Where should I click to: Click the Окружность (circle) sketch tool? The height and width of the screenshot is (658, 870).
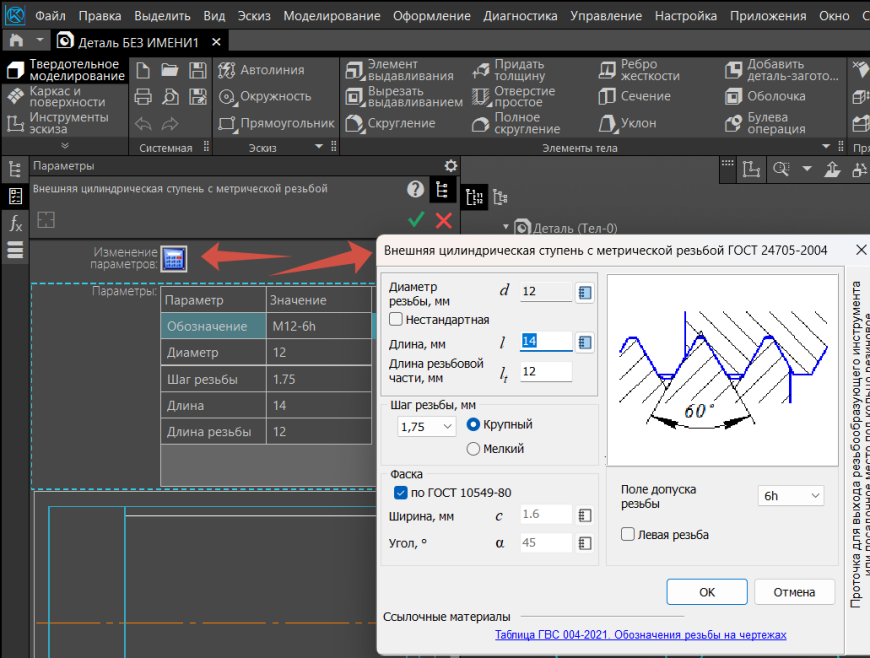point(265,97)
